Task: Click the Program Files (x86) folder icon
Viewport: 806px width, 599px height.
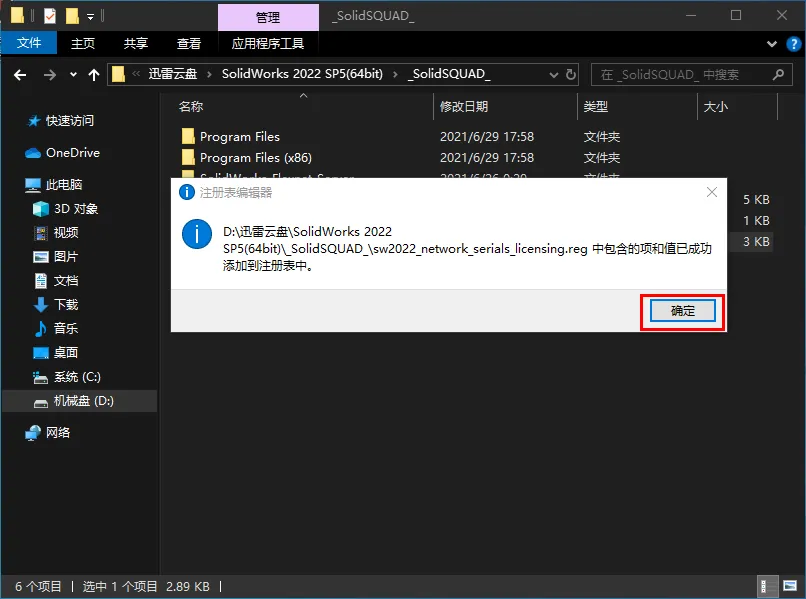Action: point(188,157)
